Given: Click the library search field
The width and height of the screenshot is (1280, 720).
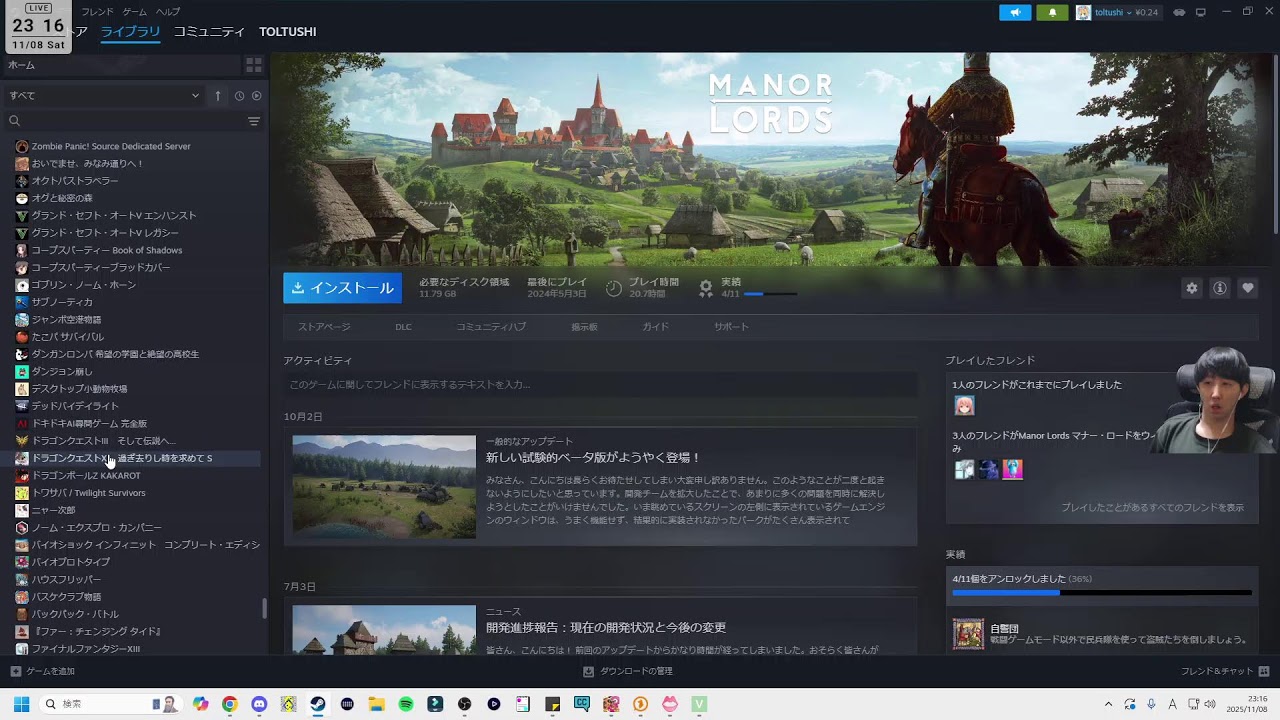Looking at the screenshot, I should coord(124,121).
